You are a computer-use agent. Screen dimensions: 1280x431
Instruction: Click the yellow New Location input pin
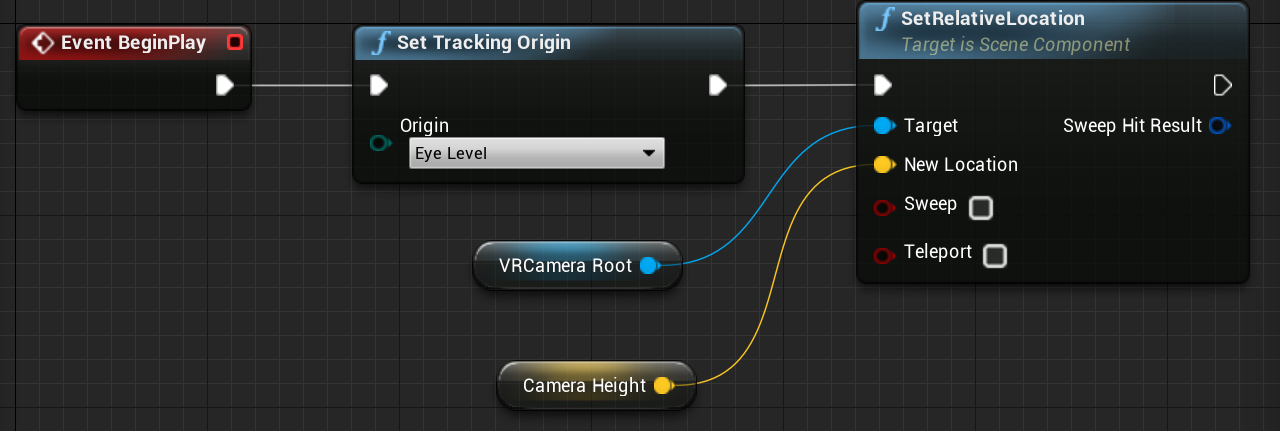coord(883,165)
